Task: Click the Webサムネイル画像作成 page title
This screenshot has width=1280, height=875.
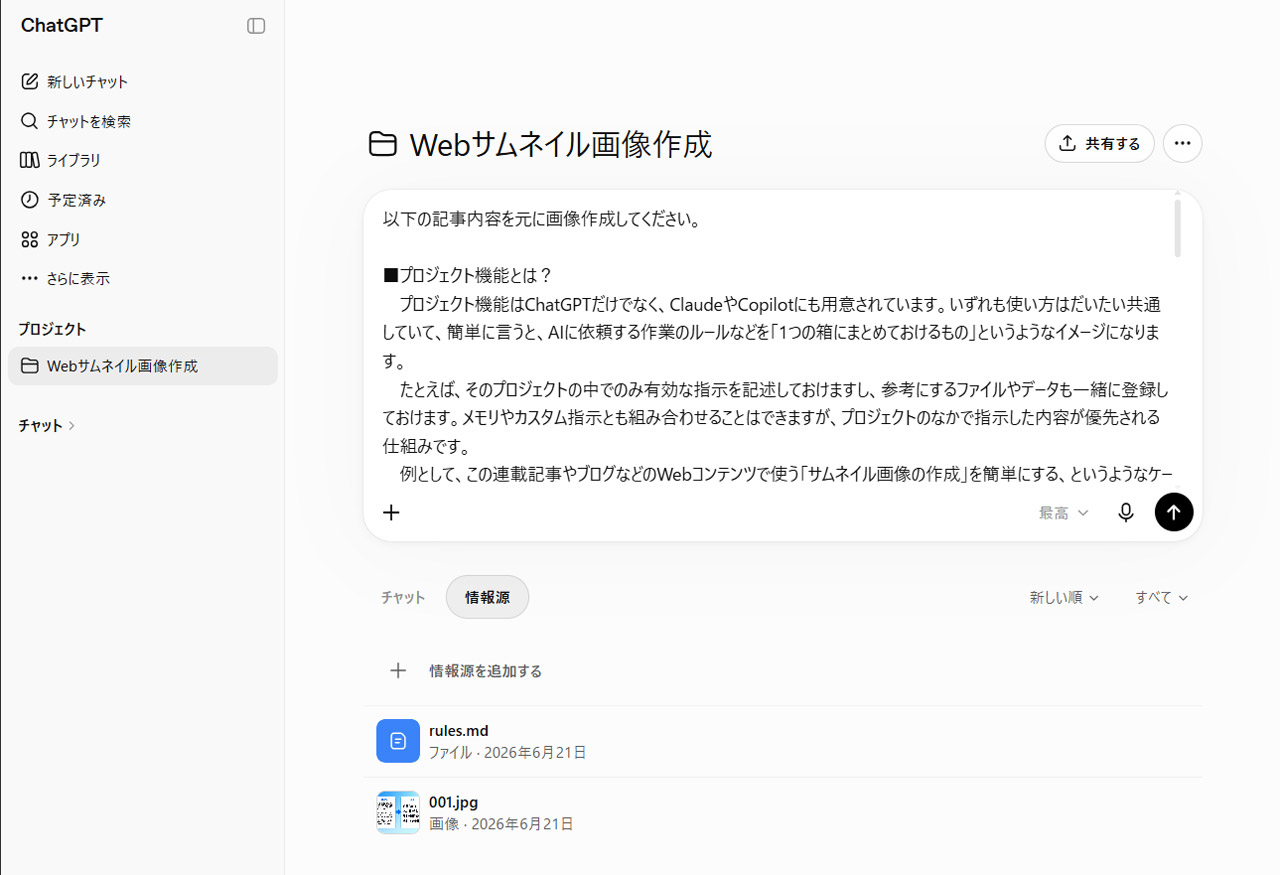Action: (x=561, y=145)
